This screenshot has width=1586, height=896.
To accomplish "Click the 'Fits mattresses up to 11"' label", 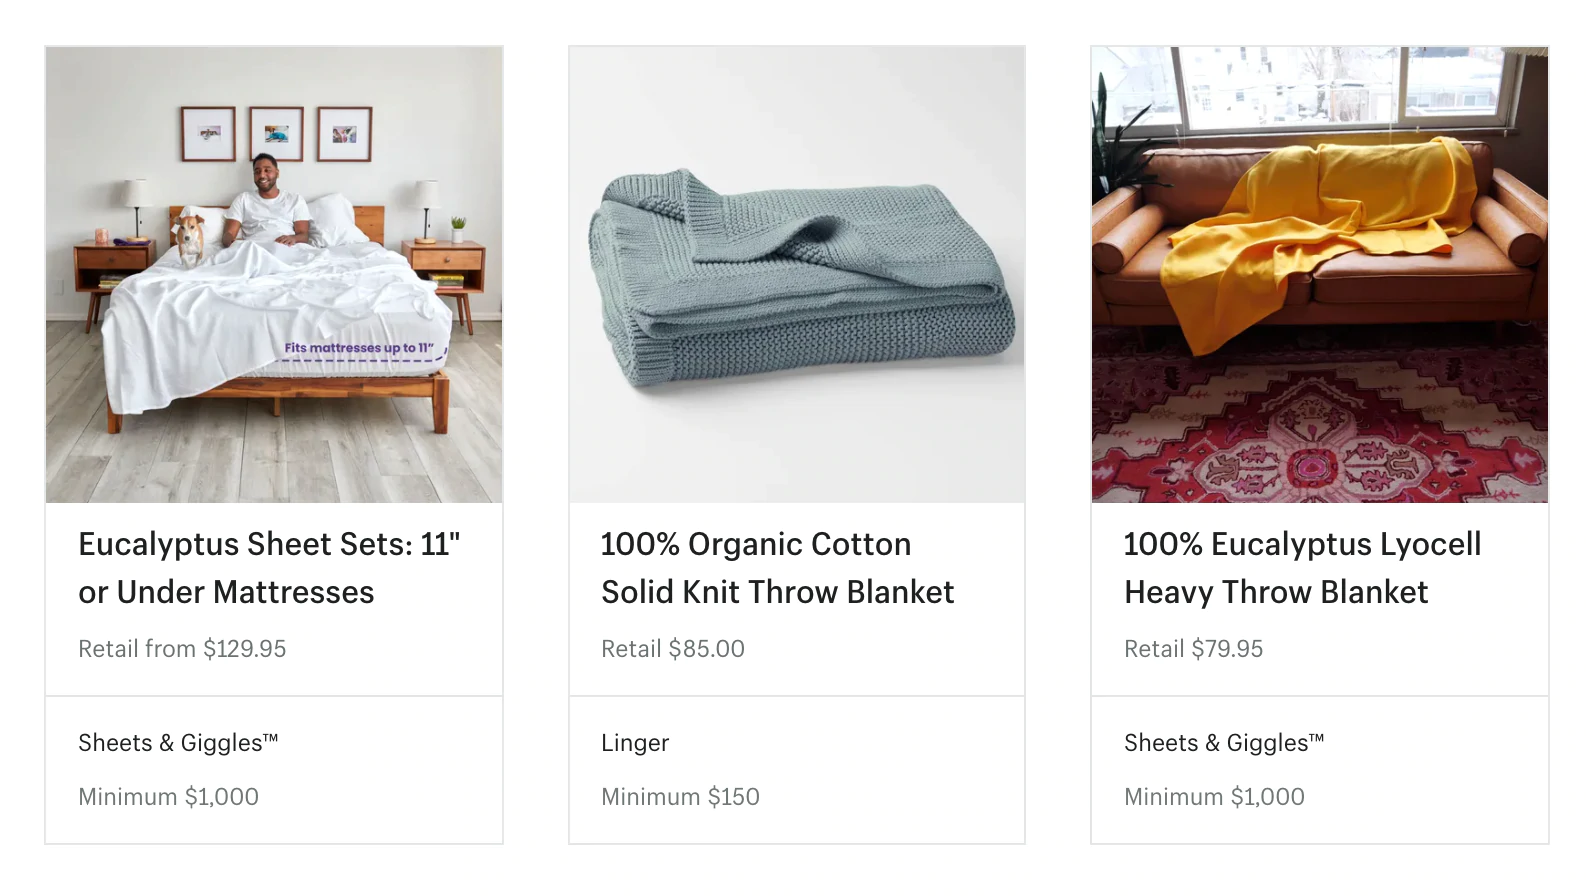I will 359,348.
